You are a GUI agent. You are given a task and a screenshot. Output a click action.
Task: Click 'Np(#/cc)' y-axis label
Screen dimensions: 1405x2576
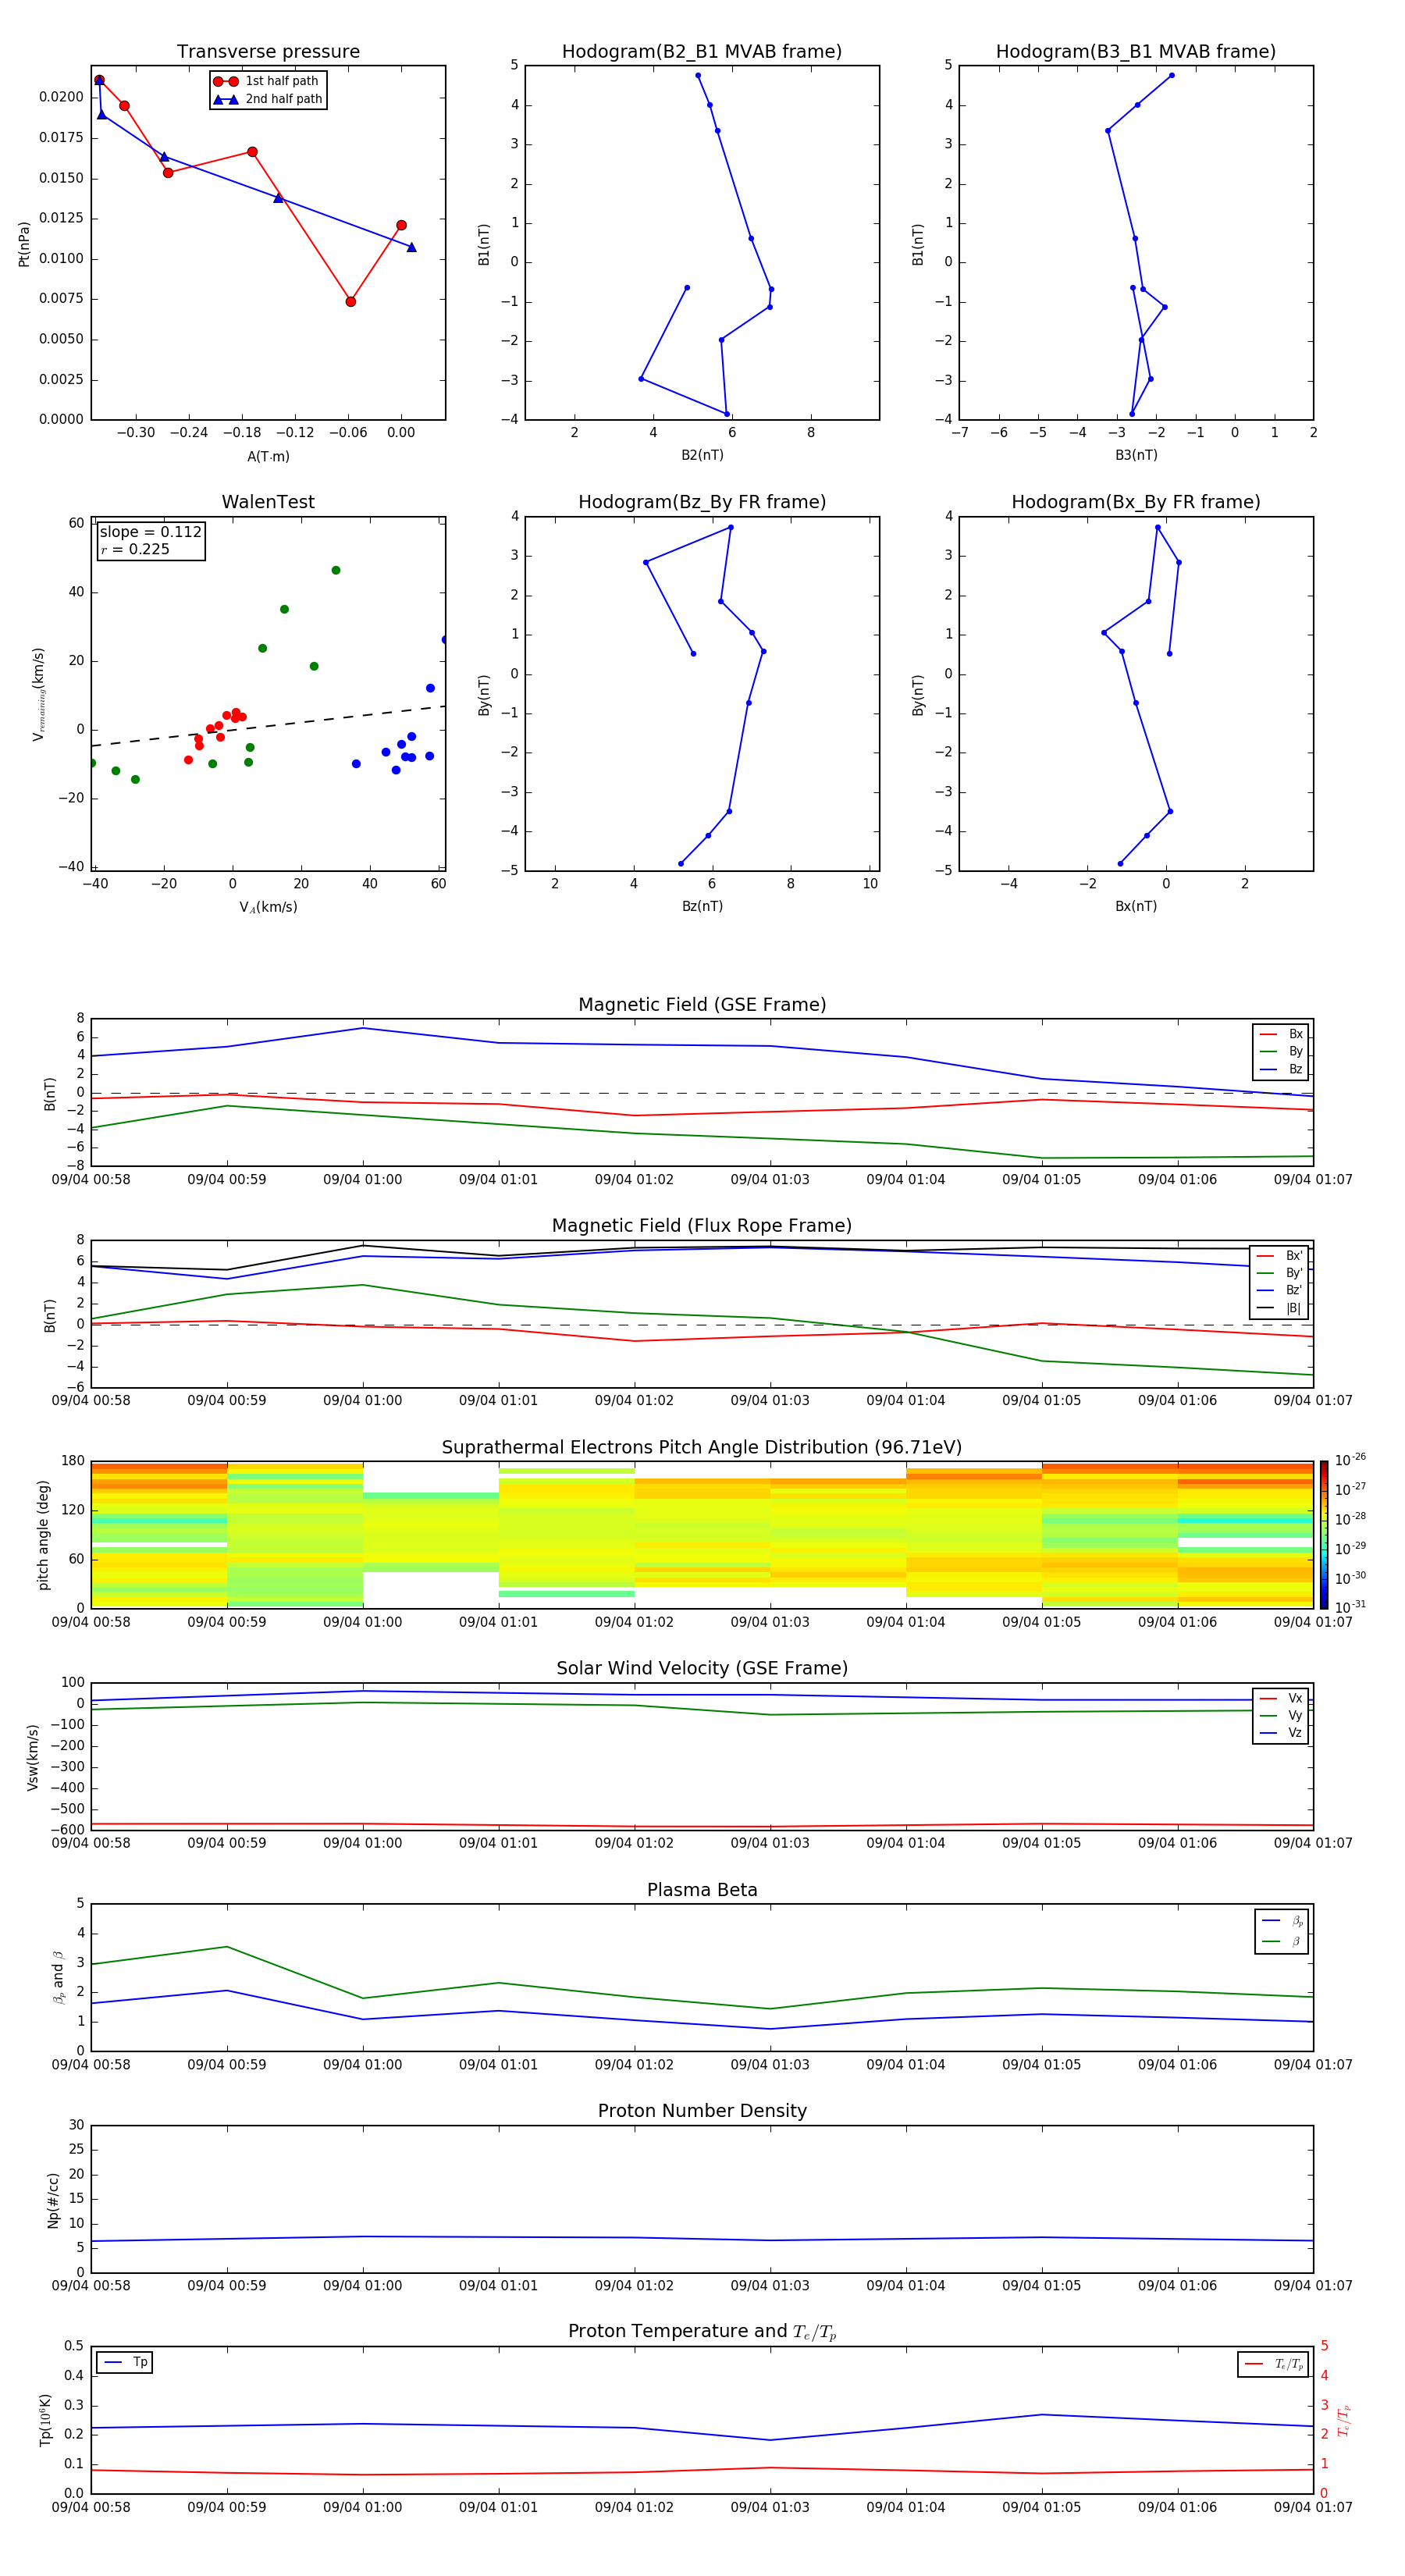pos(54,2200)
